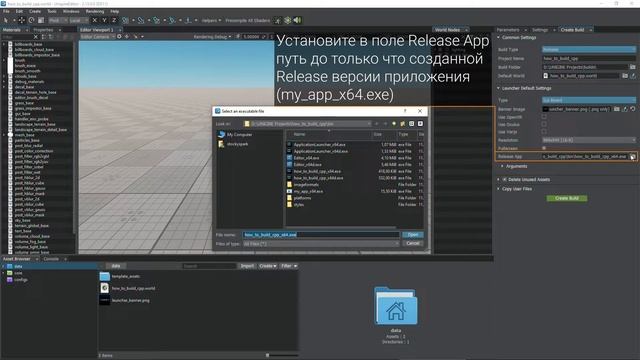The image size is (640, 360).
Task: Click Open in the file dialog
Action: pos(413,235)
